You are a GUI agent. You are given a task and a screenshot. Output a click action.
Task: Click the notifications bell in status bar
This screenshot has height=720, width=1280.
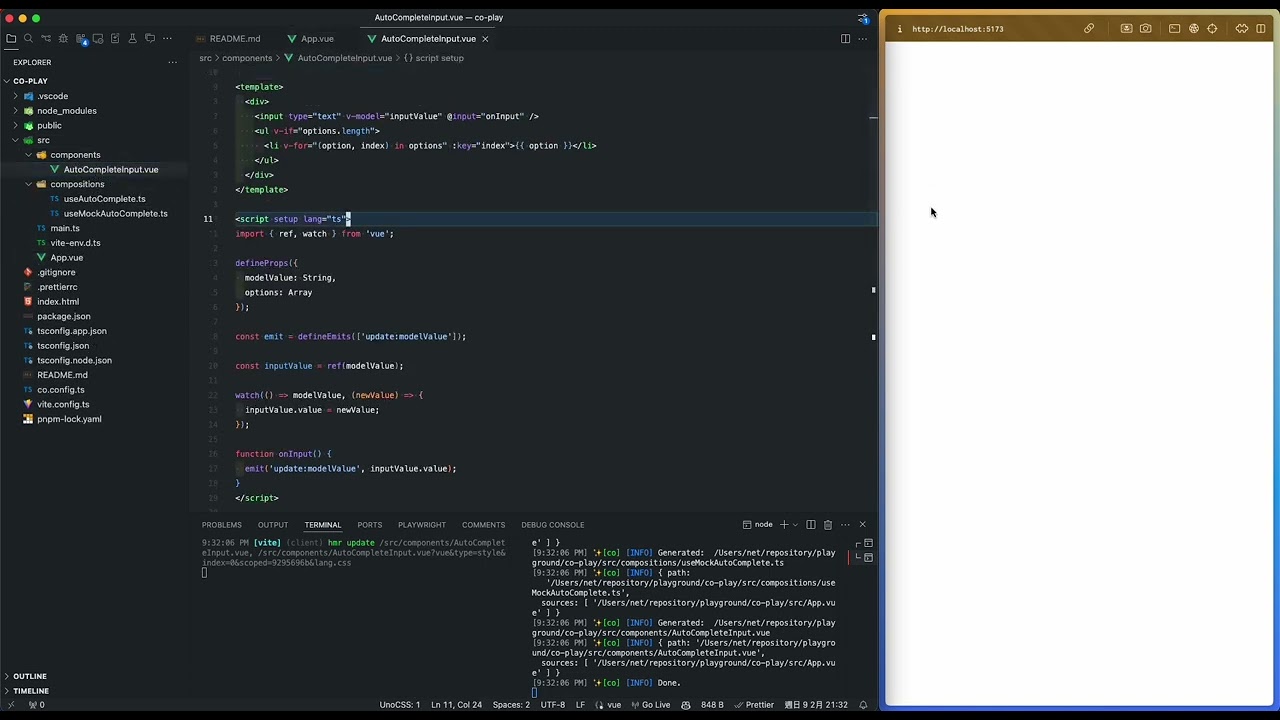(x=863, y=705)
